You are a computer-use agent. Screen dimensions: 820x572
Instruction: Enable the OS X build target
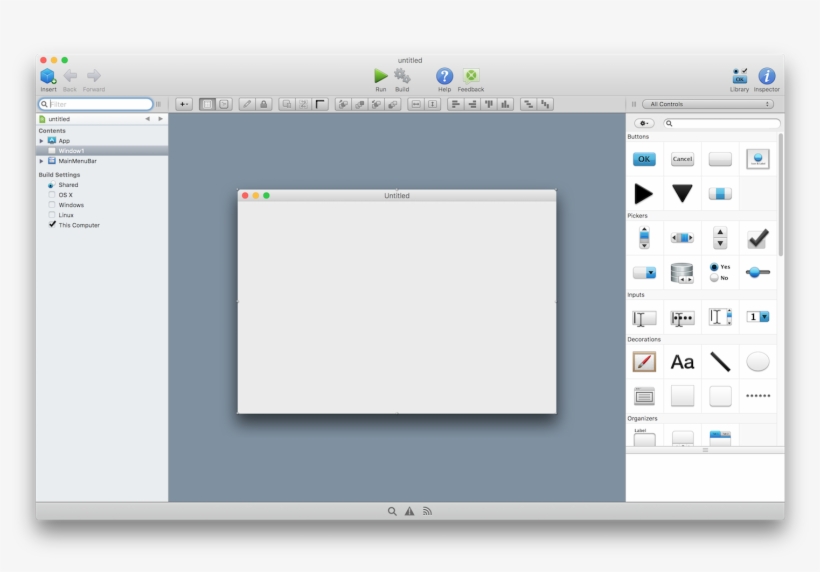pyautogui.click(x=52, y=195)
